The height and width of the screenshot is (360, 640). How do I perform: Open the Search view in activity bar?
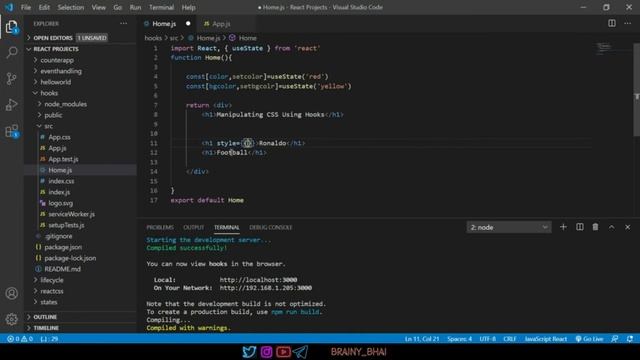coord(11,52)
